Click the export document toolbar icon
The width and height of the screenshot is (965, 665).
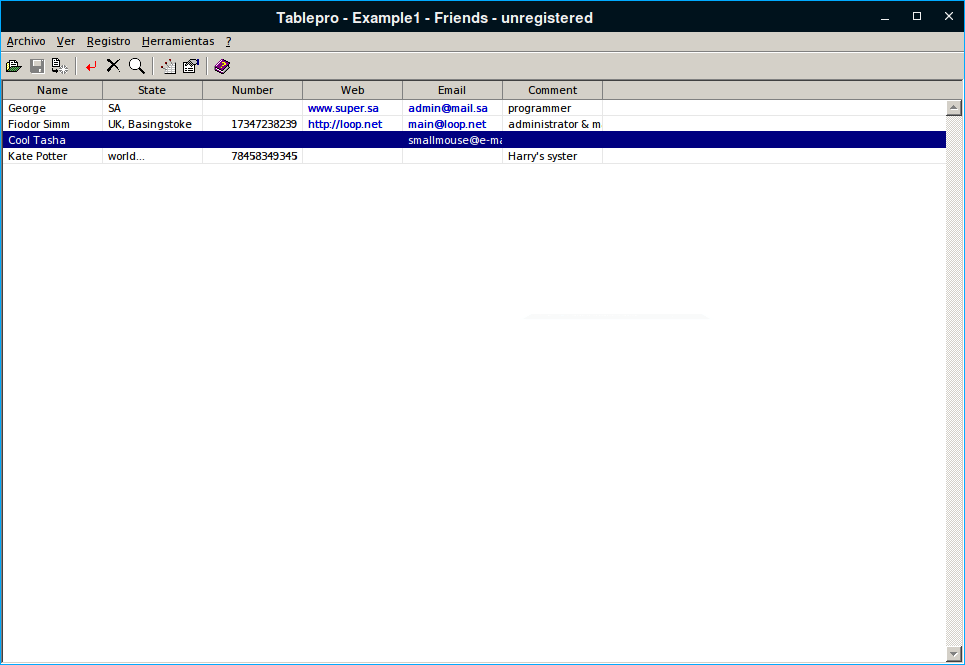click(x=60, y=66)
